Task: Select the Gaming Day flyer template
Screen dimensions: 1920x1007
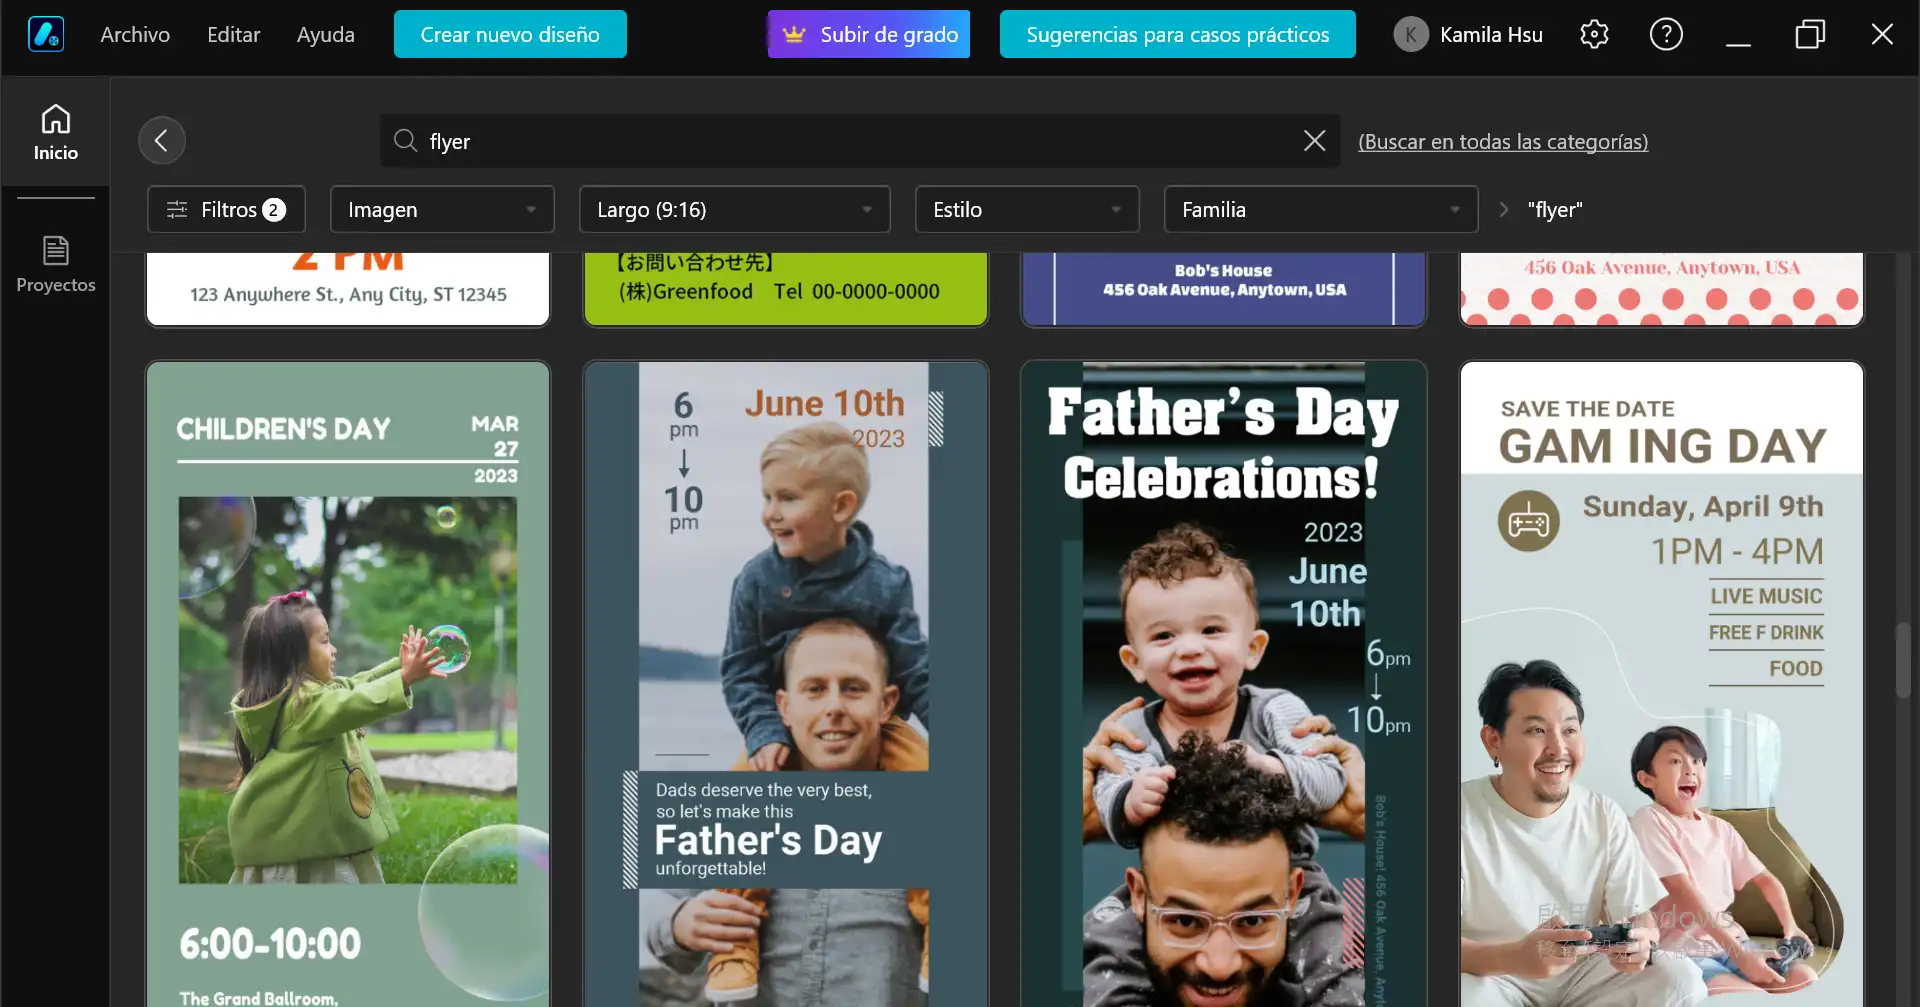Action: click(x=1662, y=684)
